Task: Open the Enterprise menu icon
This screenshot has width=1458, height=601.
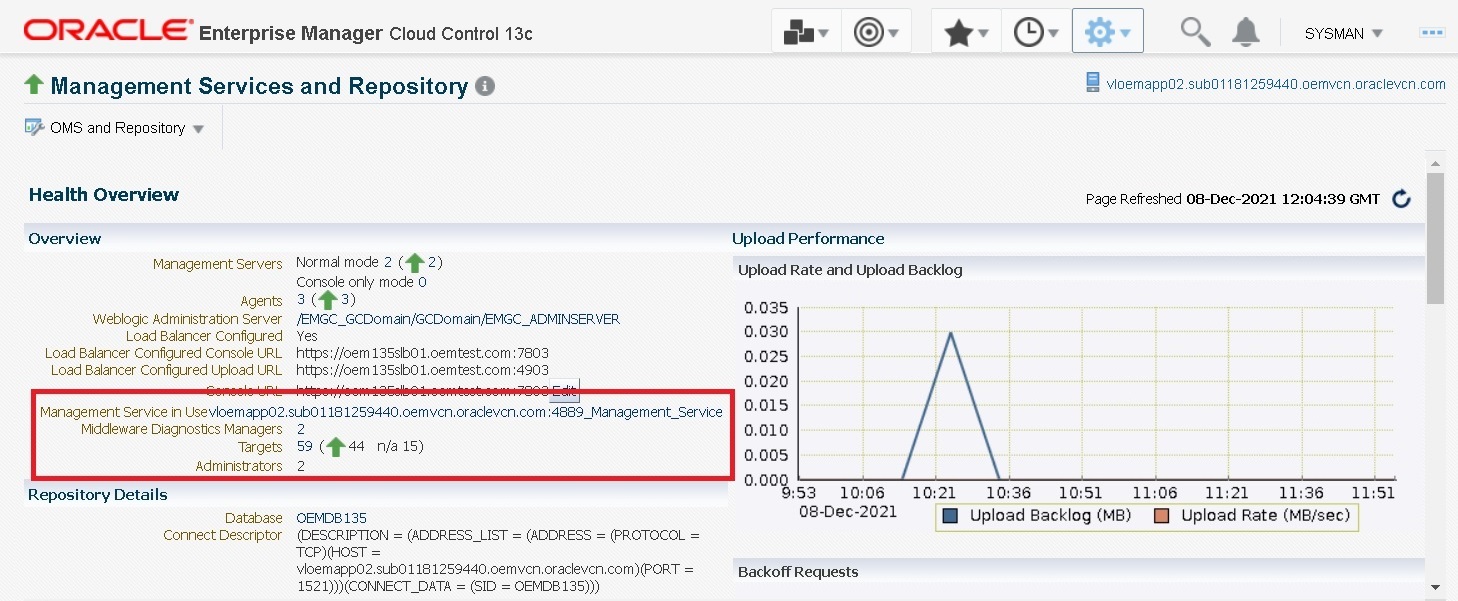Action: [806, 32]
